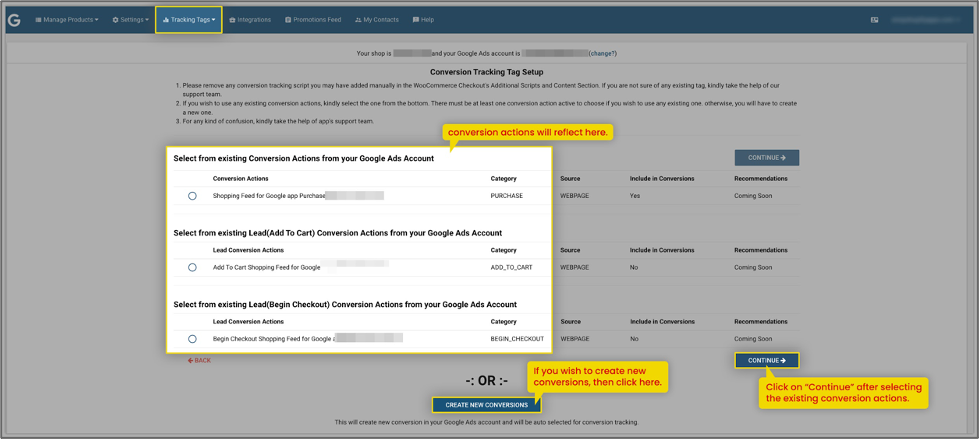The image size is (979, 439).
Task: Go to the Integrations page
Action: pos(250,20)
